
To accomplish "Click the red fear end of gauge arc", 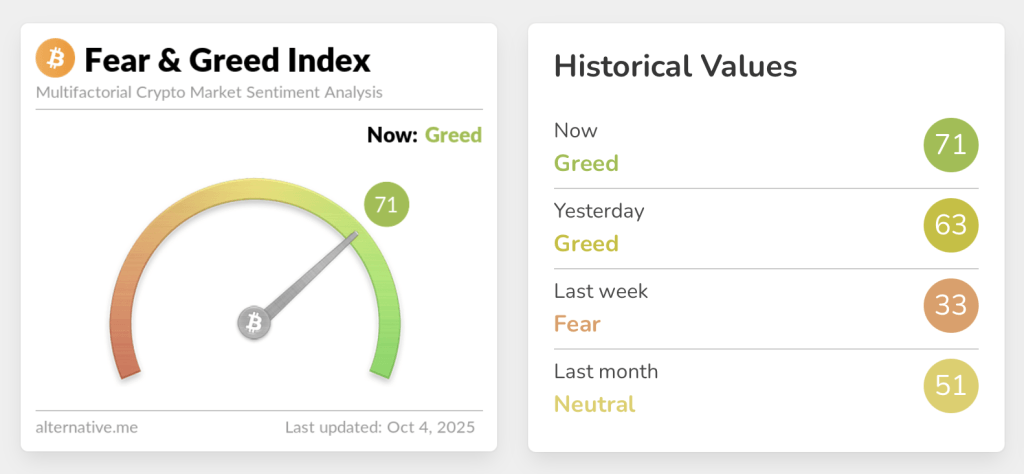I will [124, 360].
